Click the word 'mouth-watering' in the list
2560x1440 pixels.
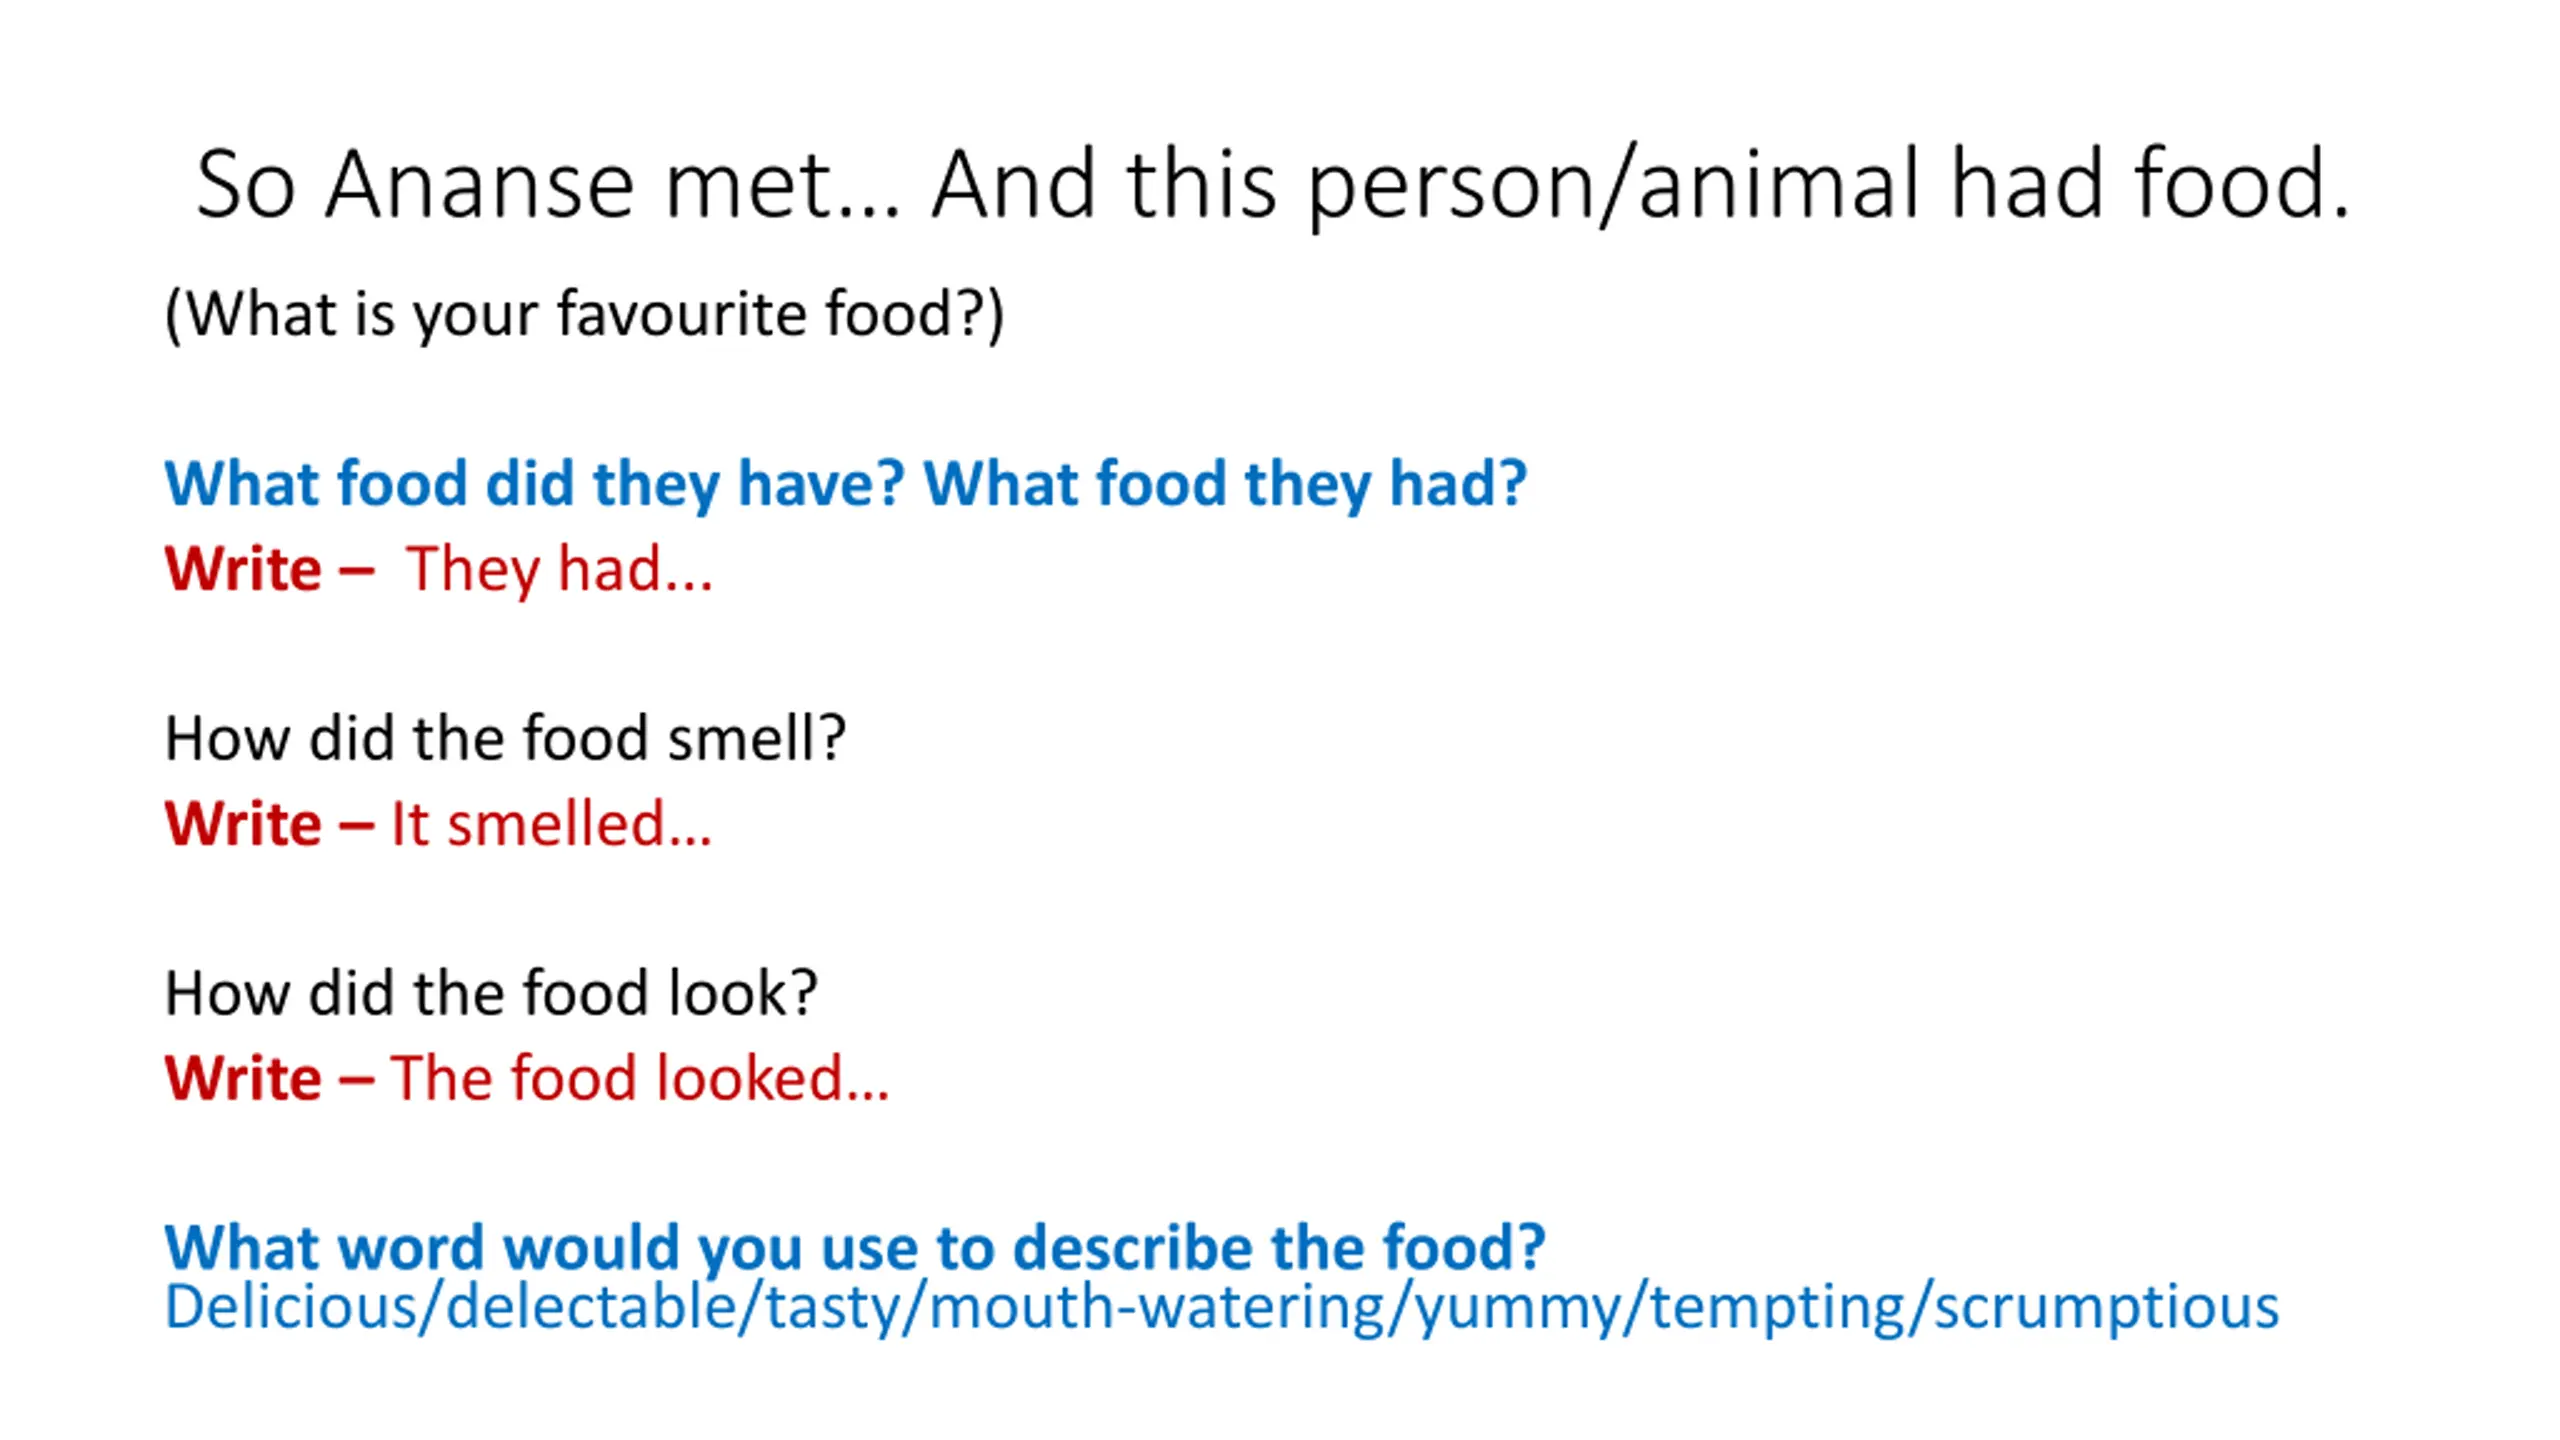click(1157, 1308)
